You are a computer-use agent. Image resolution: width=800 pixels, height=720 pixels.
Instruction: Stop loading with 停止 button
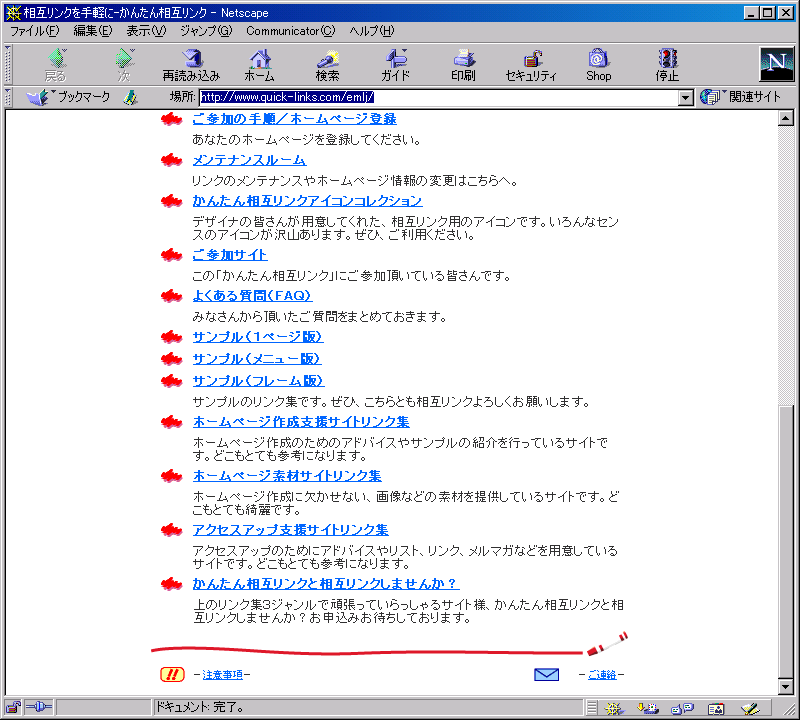(667, 65)
